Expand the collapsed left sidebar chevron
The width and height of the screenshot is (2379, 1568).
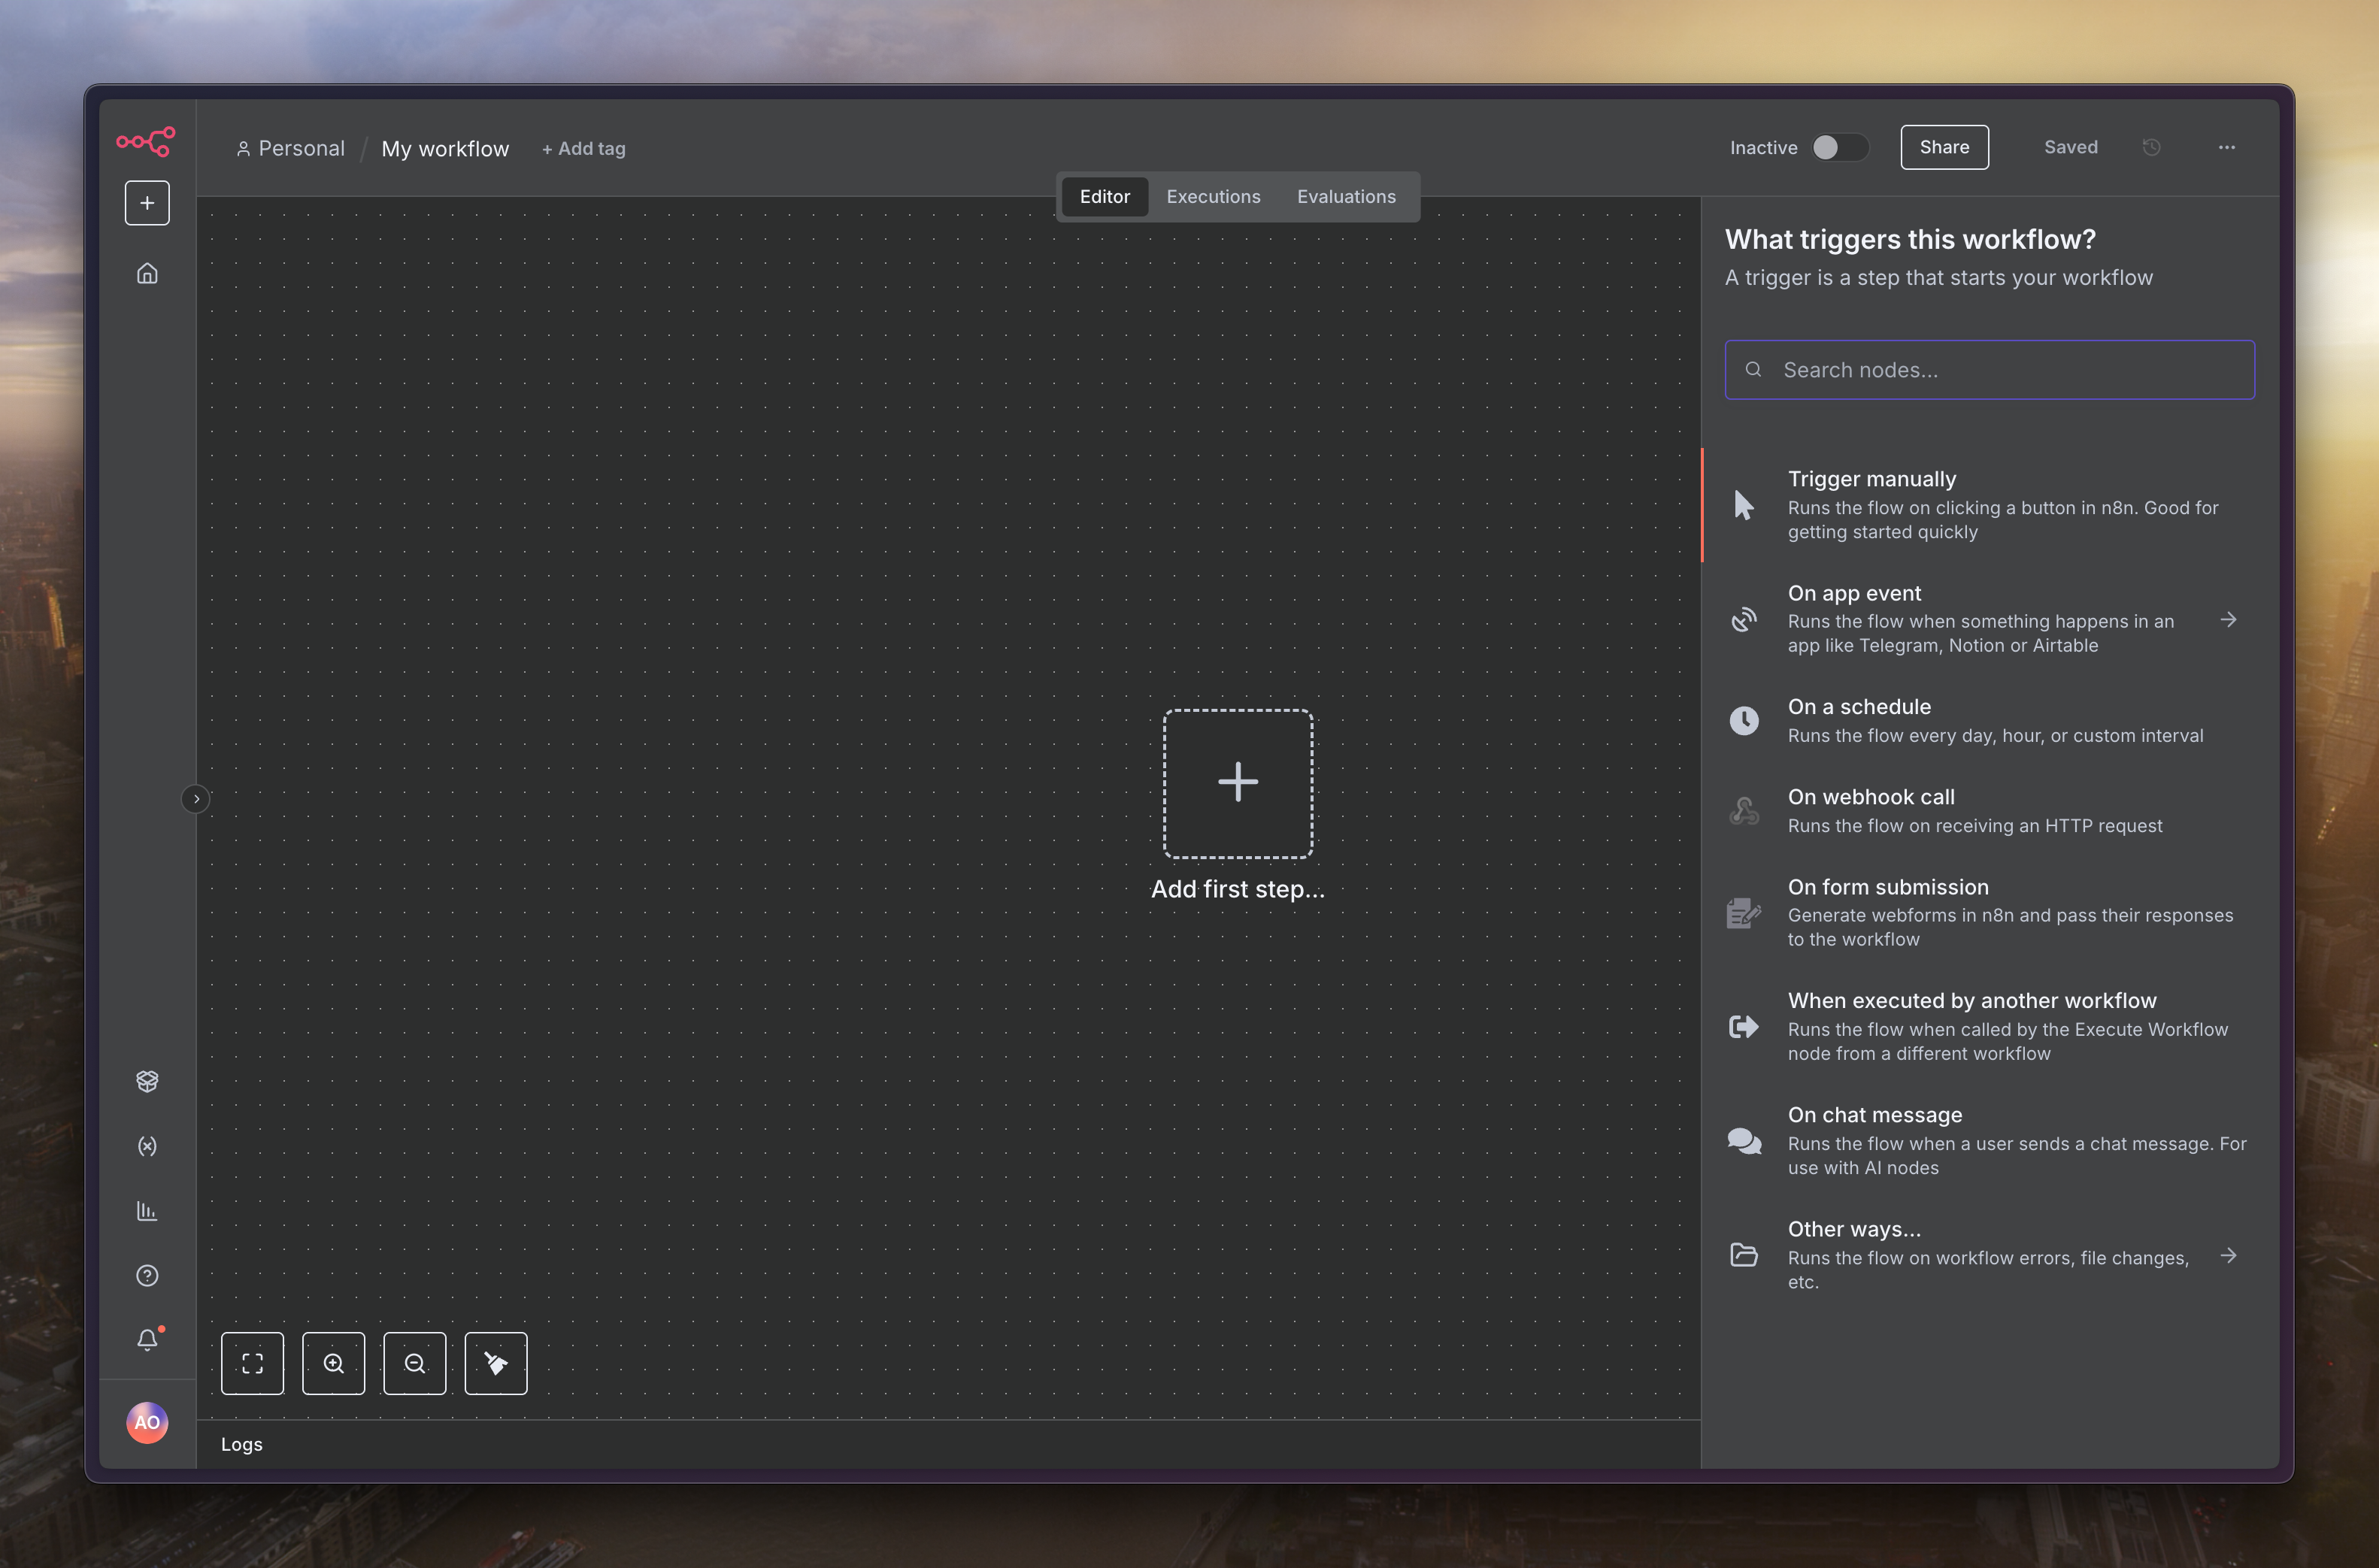[196, 799]
